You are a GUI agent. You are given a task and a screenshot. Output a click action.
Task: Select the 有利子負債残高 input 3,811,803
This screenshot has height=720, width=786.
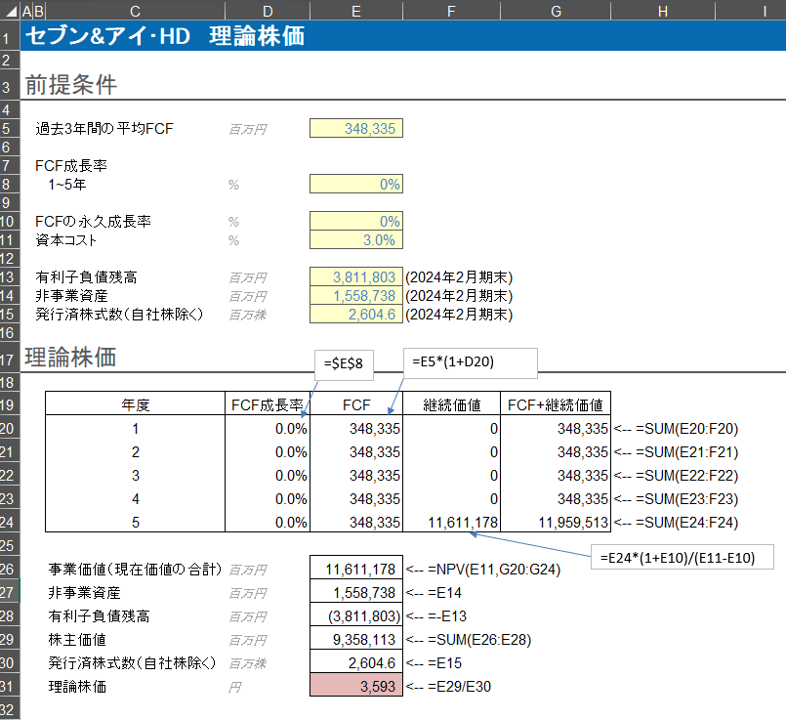tap(356, 277)
